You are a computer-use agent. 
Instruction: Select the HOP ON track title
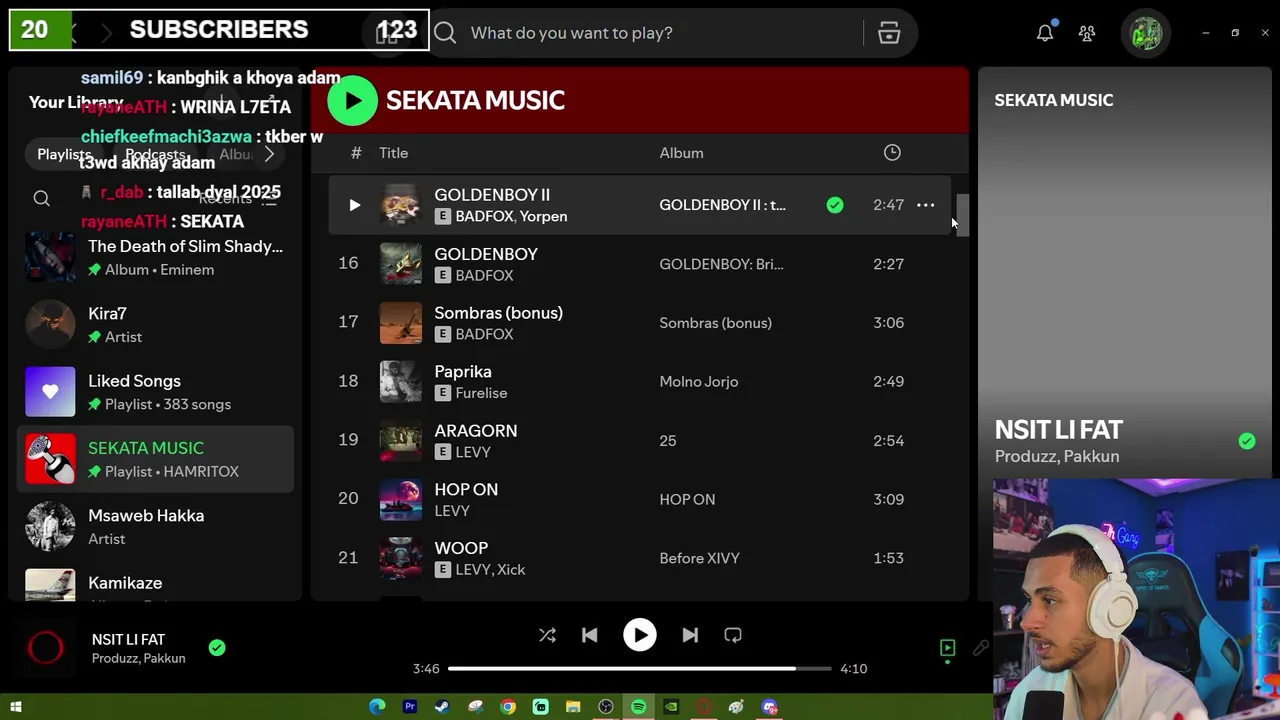pyautogui.click(x=466, y=490)
